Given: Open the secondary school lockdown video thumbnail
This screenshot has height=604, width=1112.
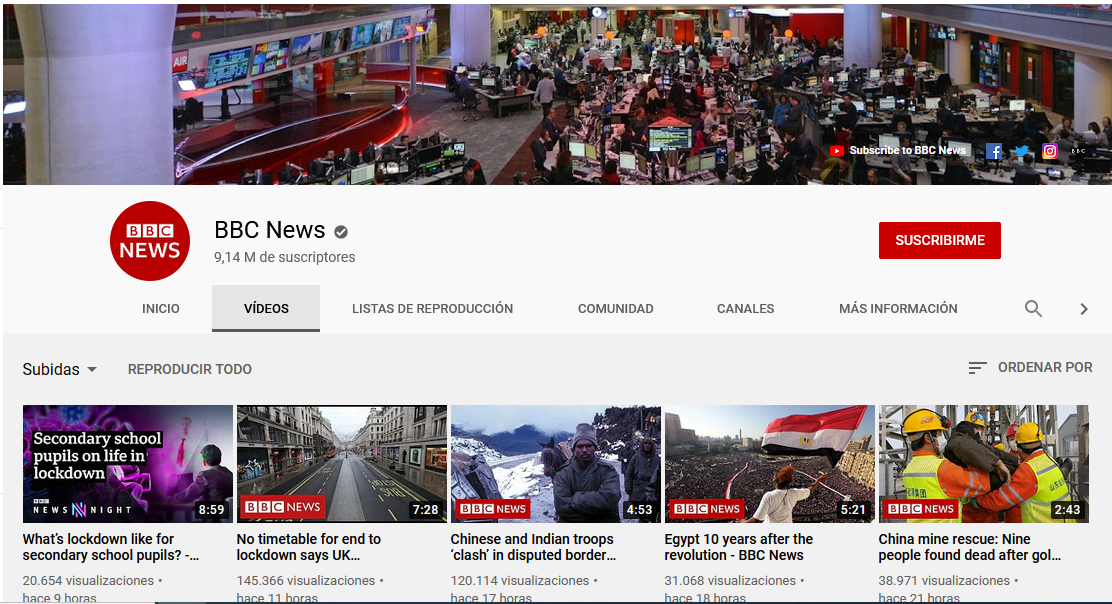Looking at the screenshot, I should [128, 464].
